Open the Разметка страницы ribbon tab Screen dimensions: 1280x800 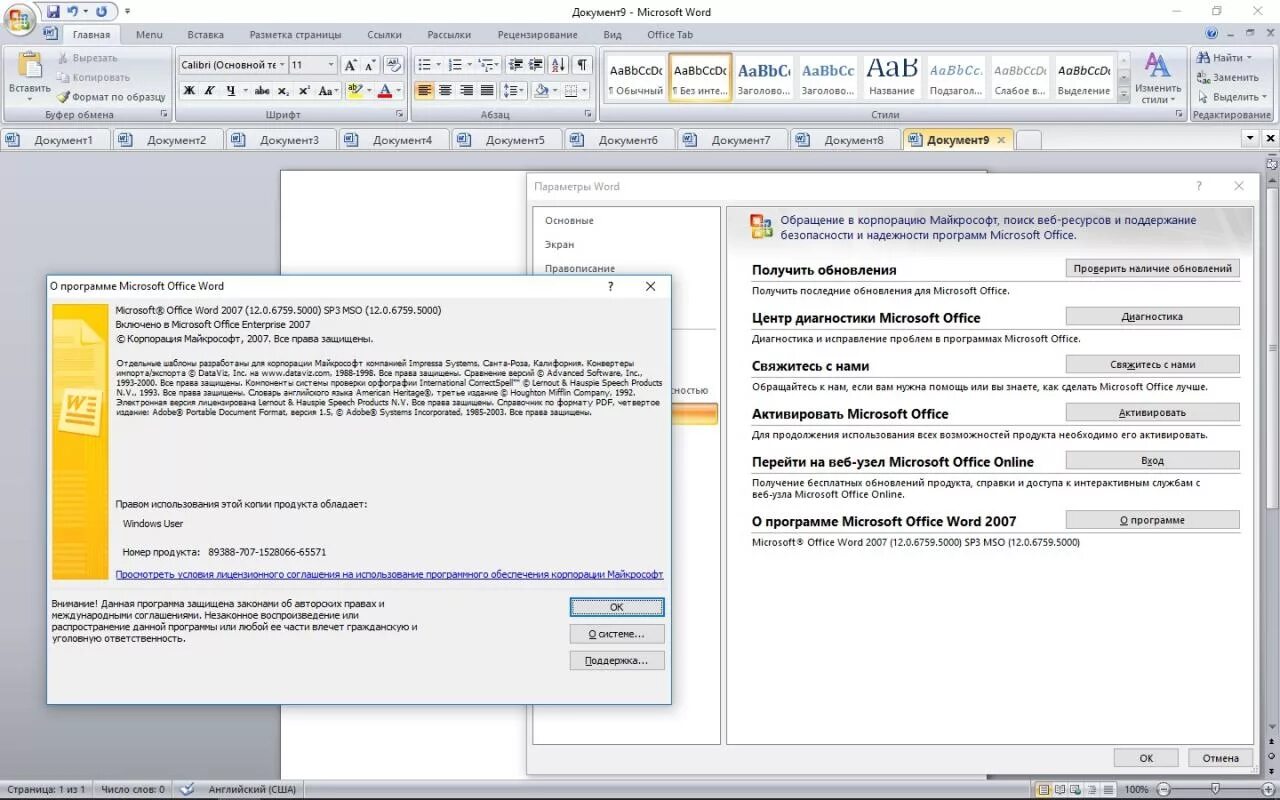point(295,34)
